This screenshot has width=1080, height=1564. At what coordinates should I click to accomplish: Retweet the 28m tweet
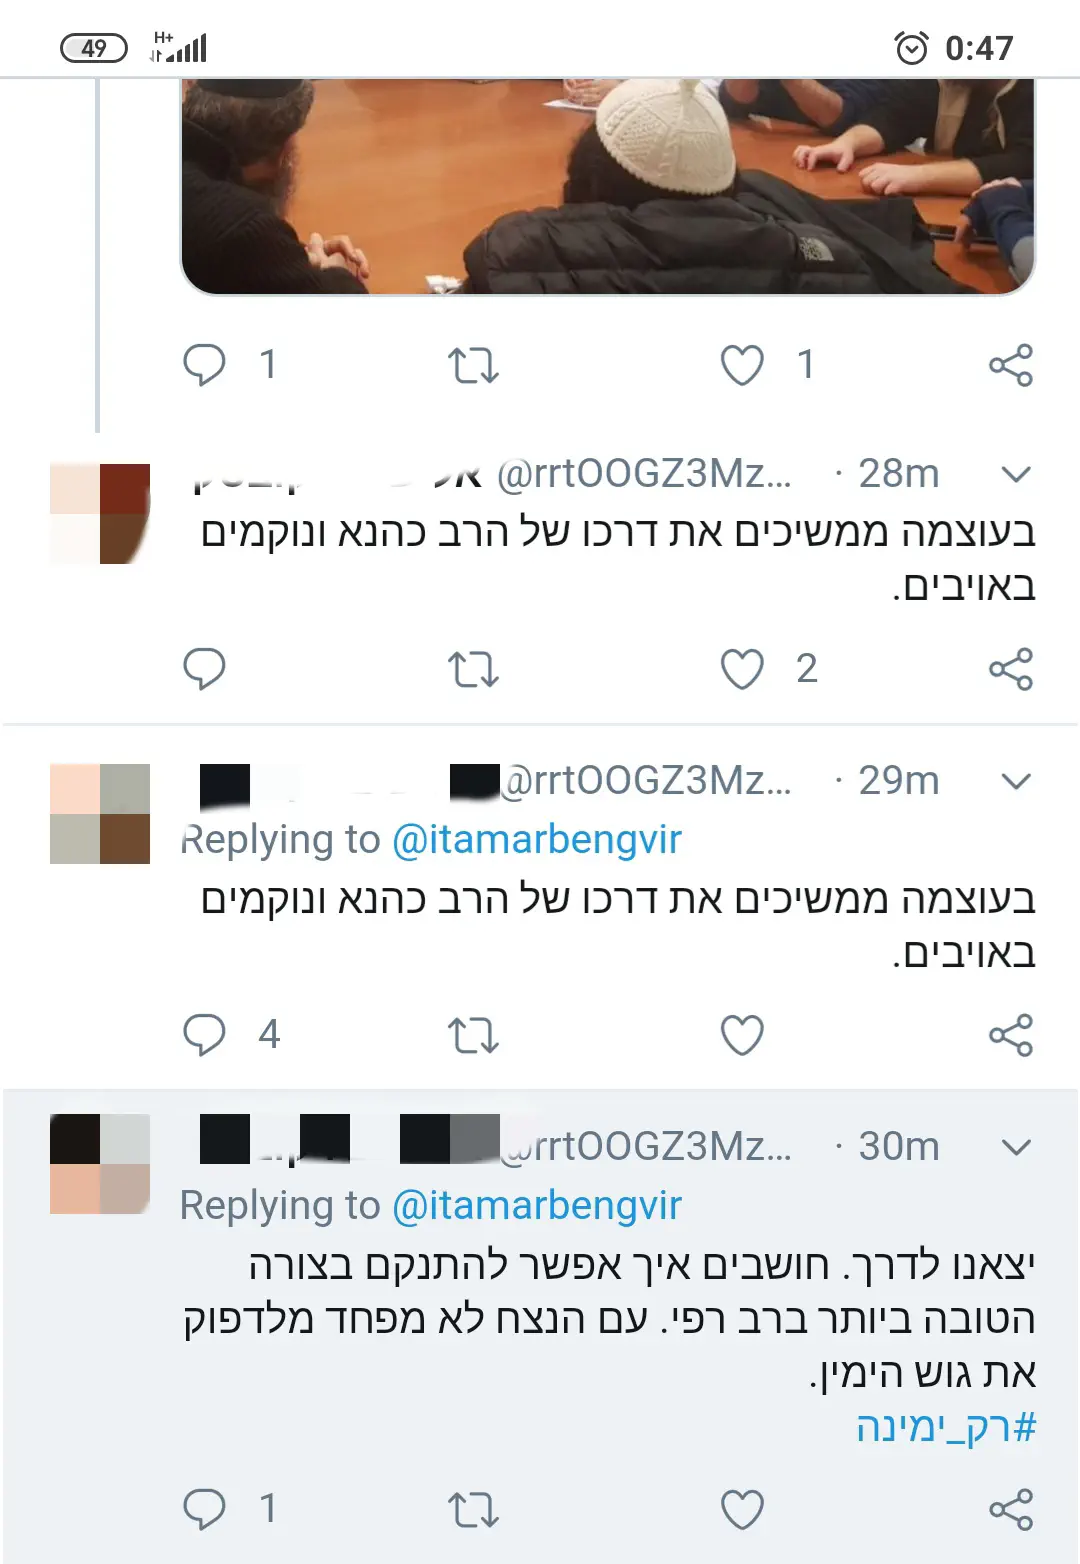pyautogui.click(x=473, y=669)
